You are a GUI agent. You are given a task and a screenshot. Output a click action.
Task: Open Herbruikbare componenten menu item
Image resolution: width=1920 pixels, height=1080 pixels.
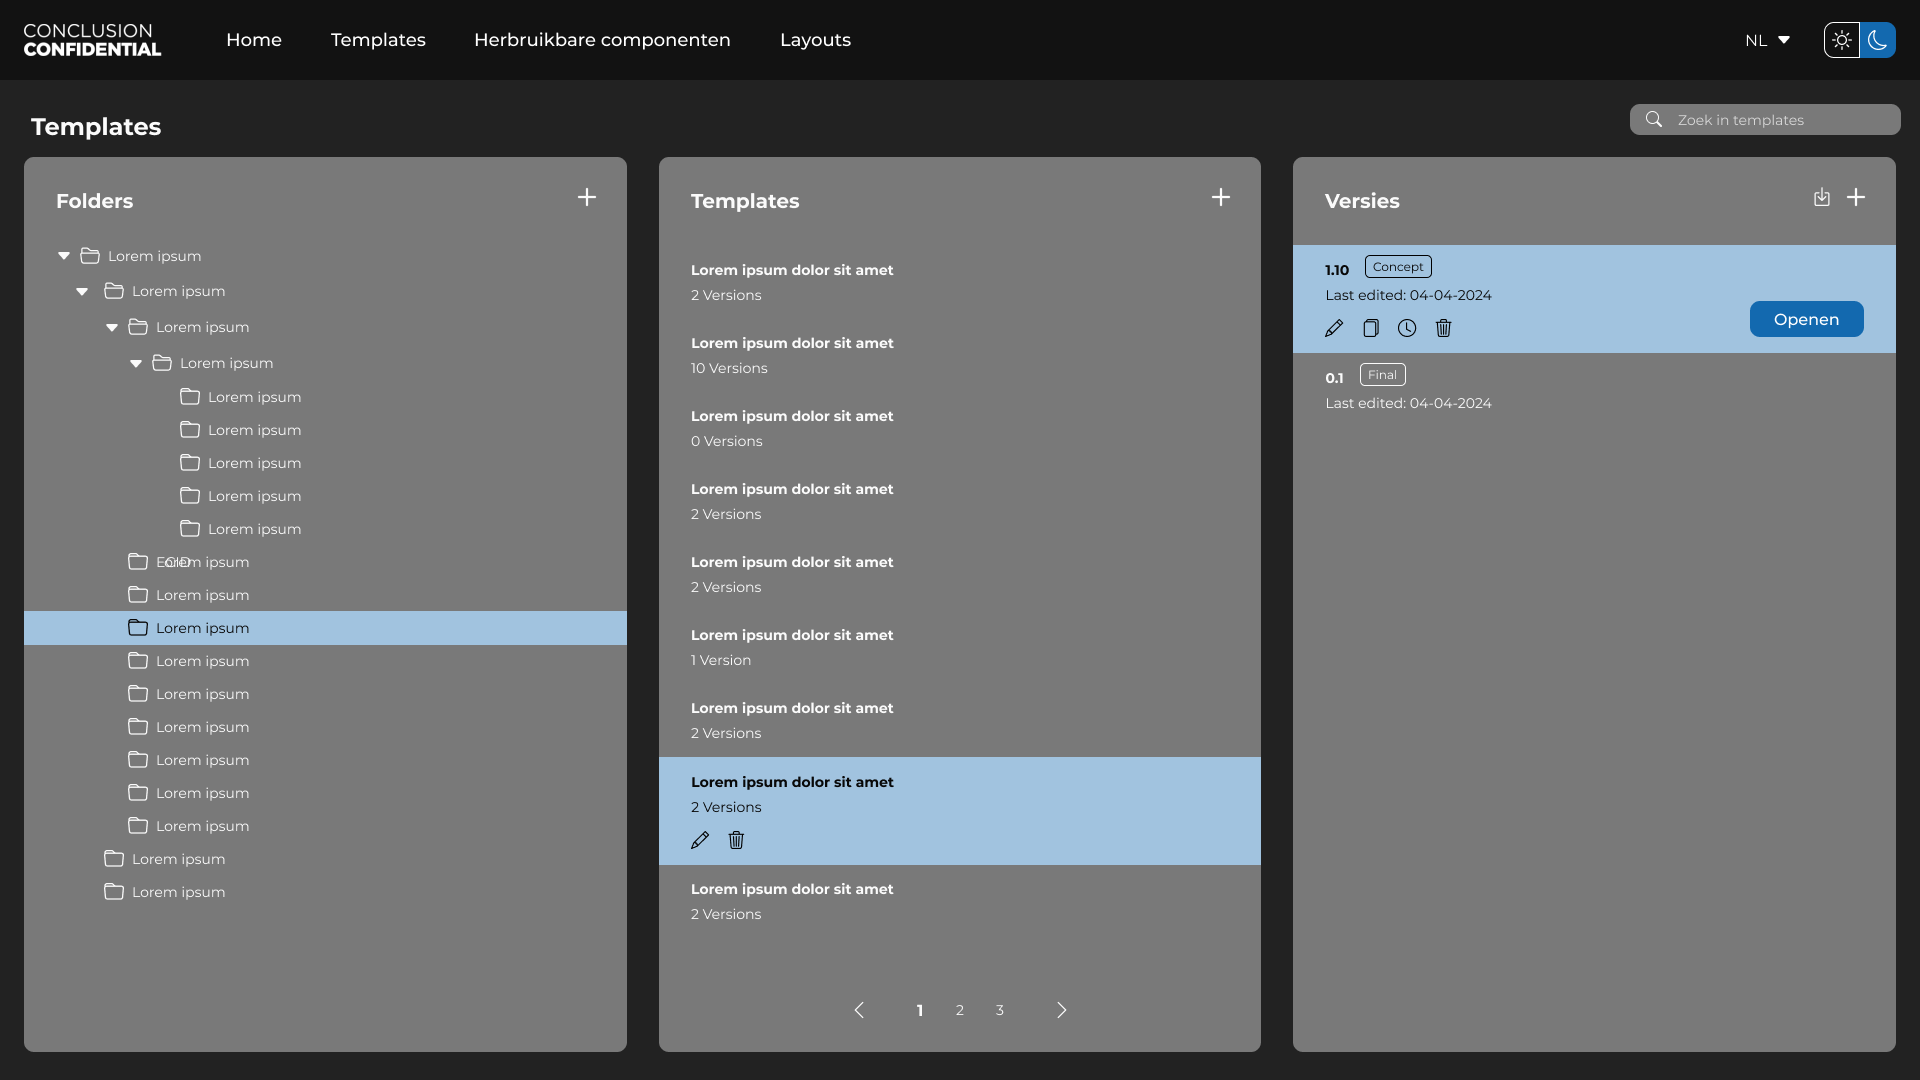[x=602, y=40]
